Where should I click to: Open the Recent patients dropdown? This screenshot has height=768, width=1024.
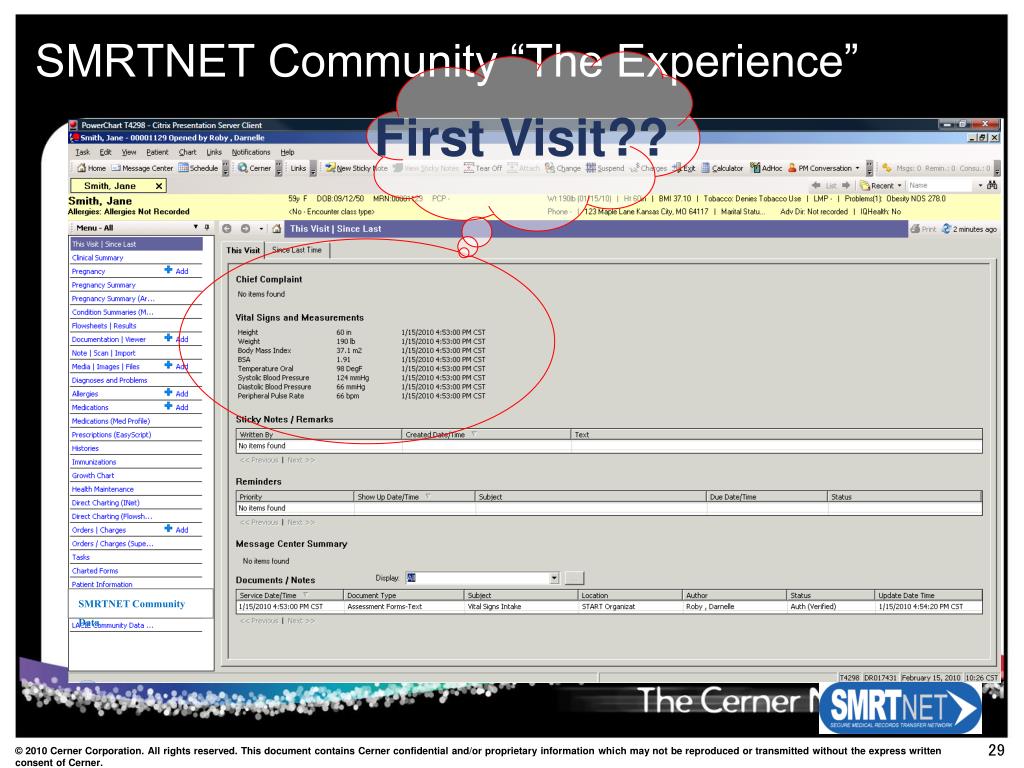(899, 185)
